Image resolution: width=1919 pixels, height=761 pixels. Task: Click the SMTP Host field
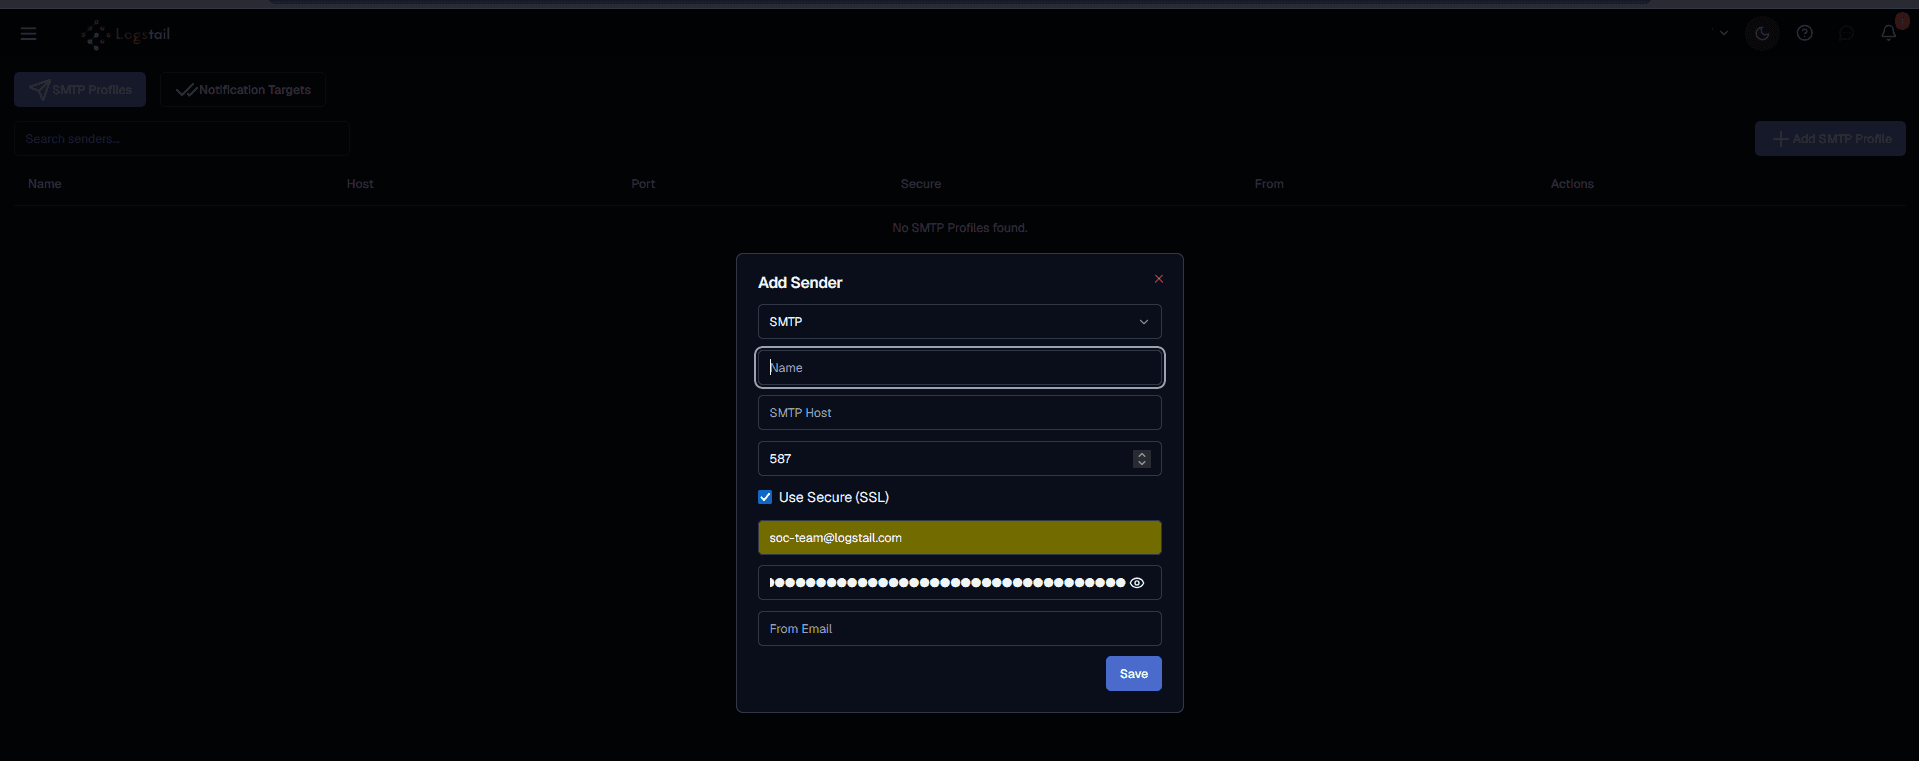(x=960, y=413)
